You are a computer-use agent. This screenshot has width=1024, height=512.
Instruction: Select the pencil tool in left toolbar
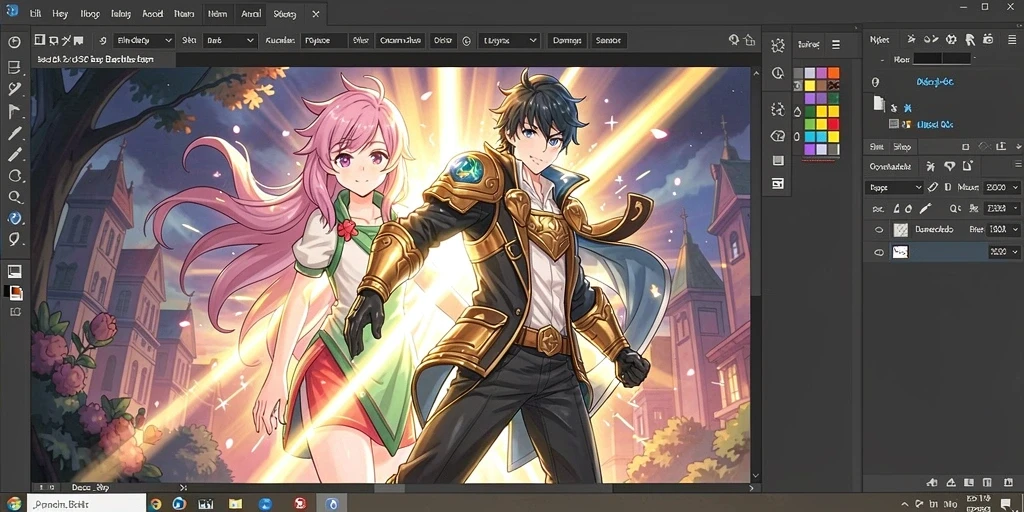tap(15, 155)
